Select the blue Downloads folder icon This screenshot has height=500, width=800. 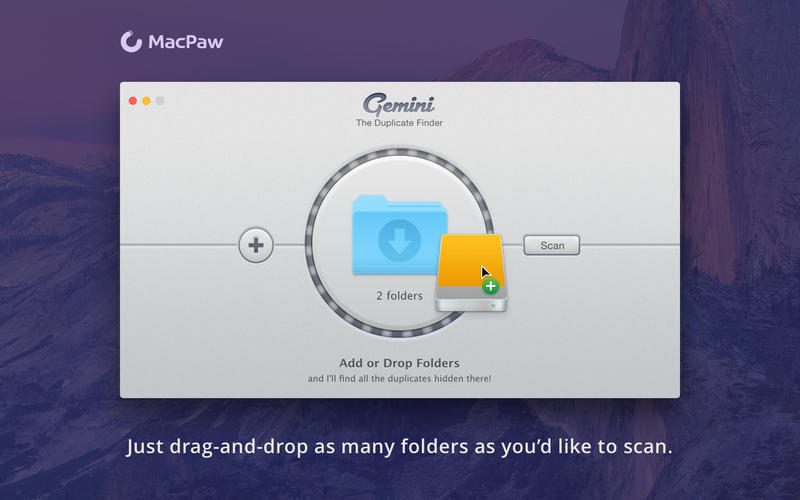(x=400, y=235)
